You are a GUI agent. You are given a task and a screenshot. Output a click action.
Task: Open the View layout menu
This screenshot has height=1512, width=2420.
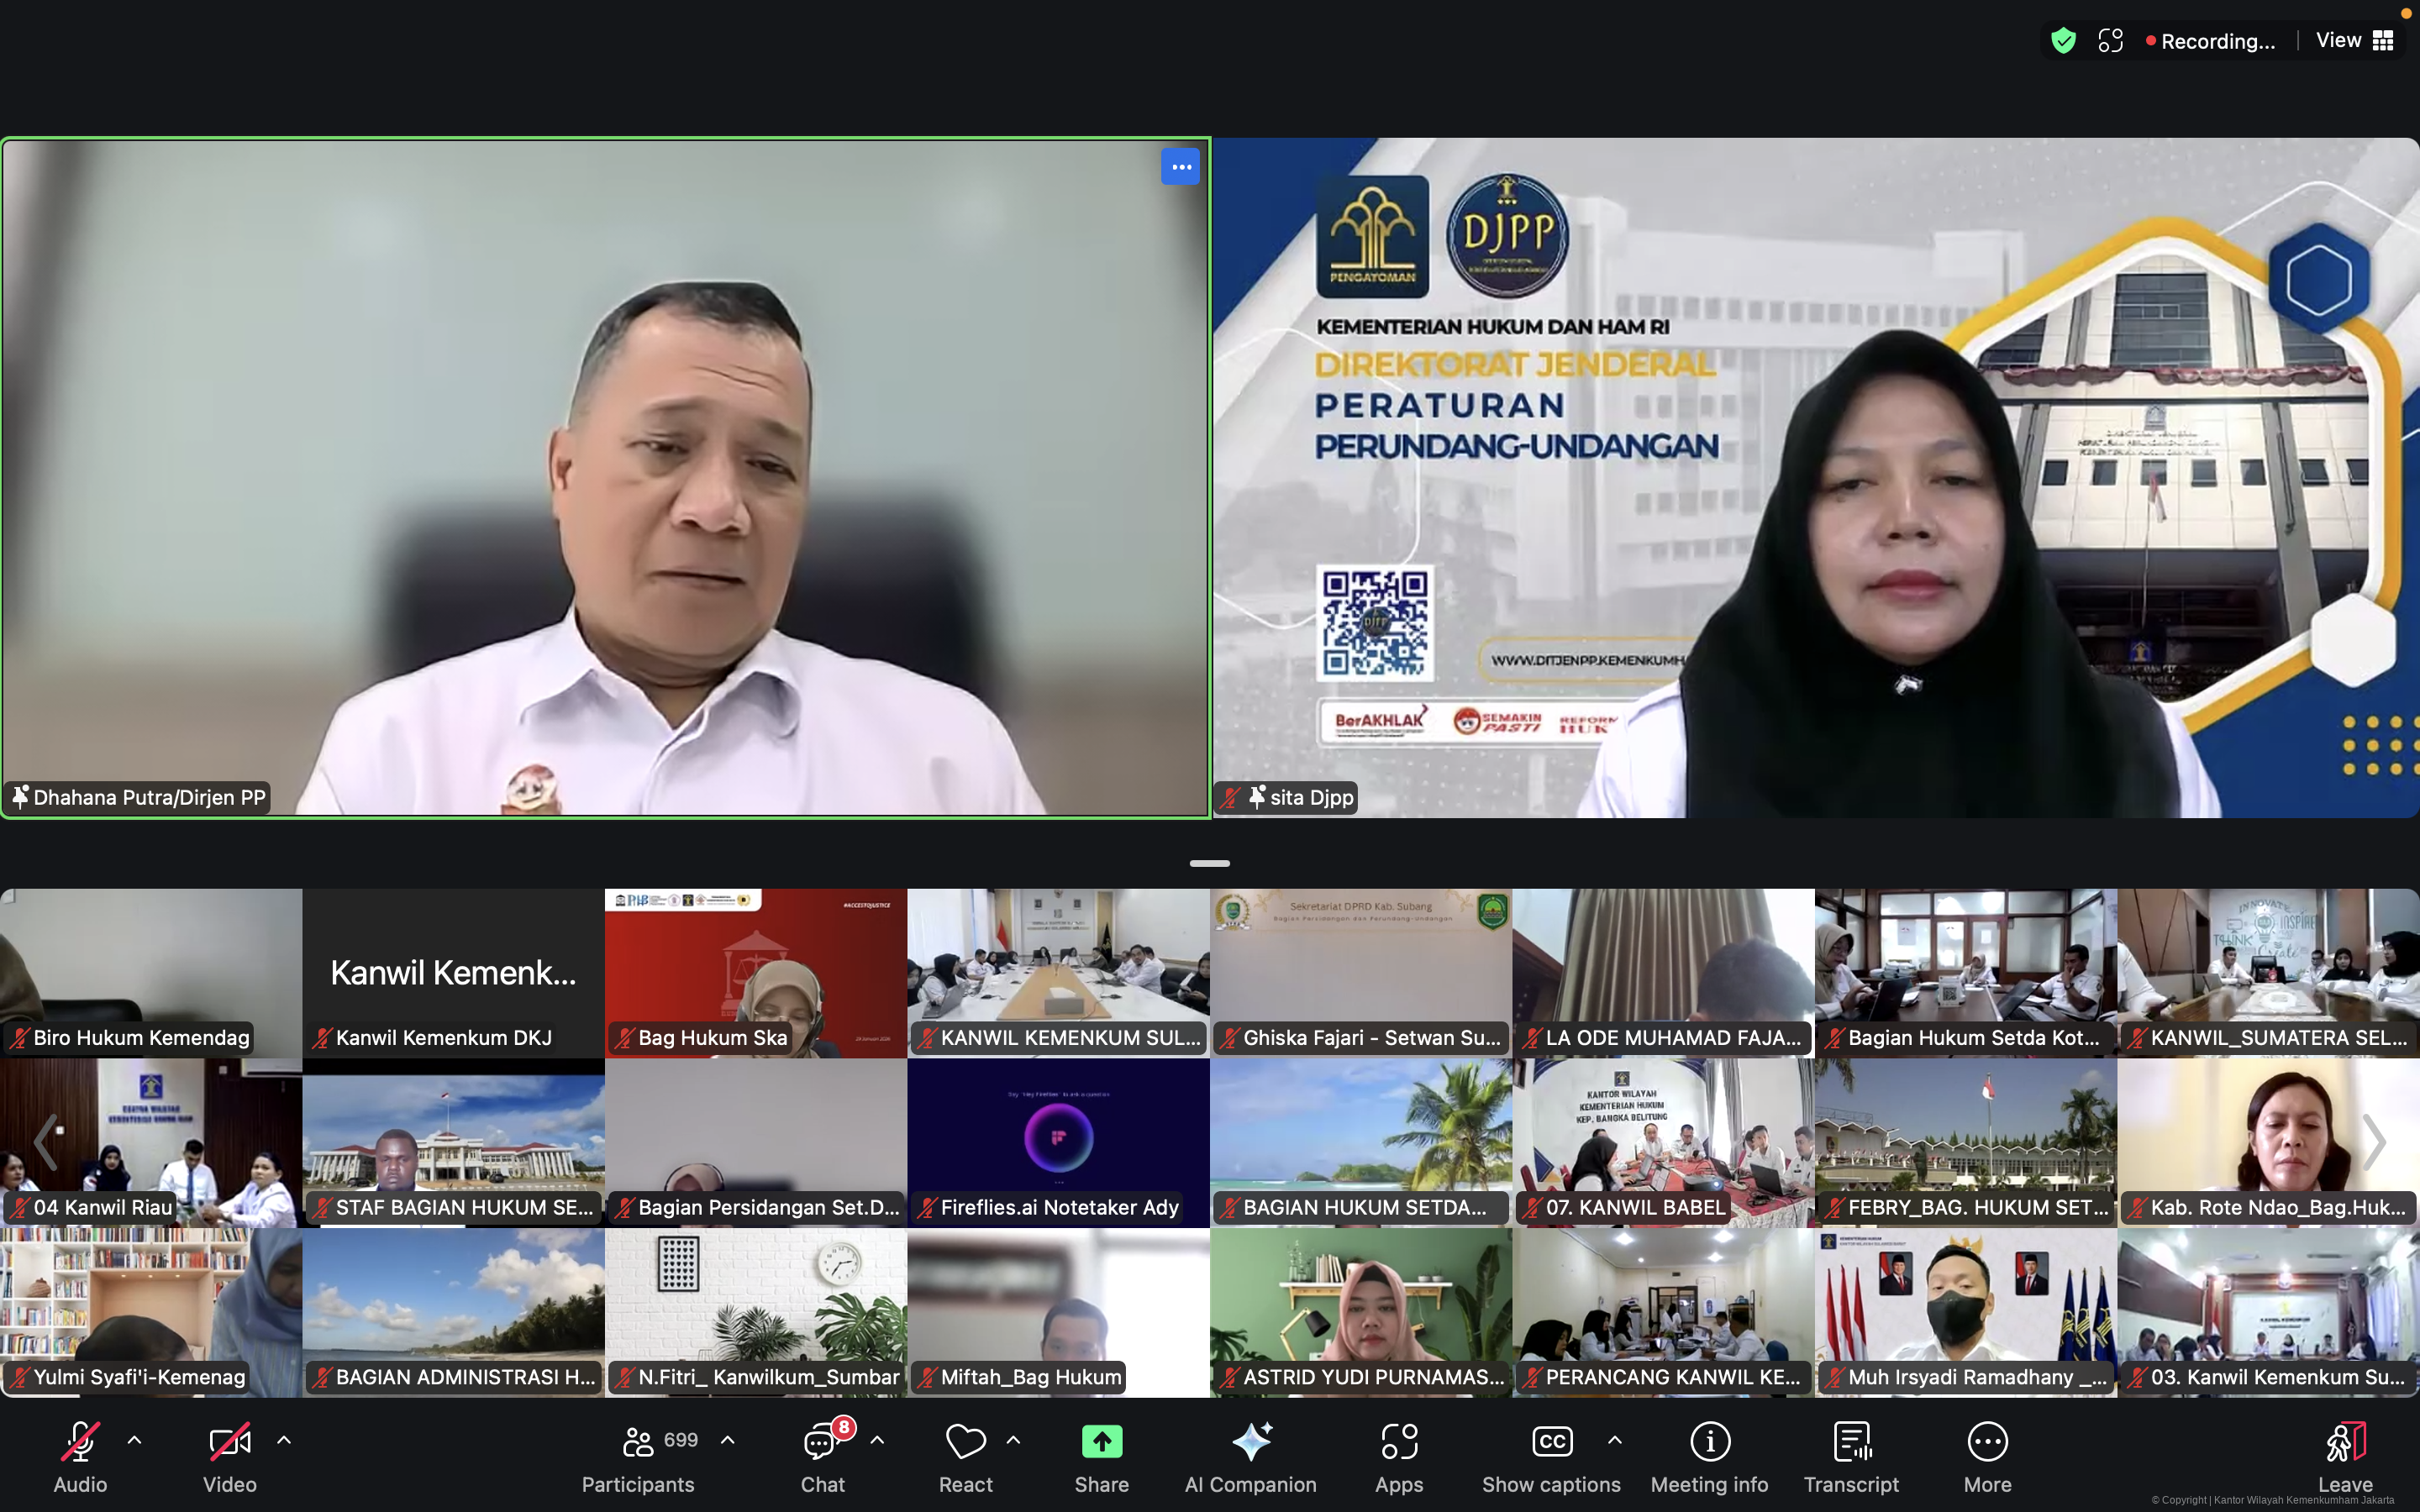2355,41
